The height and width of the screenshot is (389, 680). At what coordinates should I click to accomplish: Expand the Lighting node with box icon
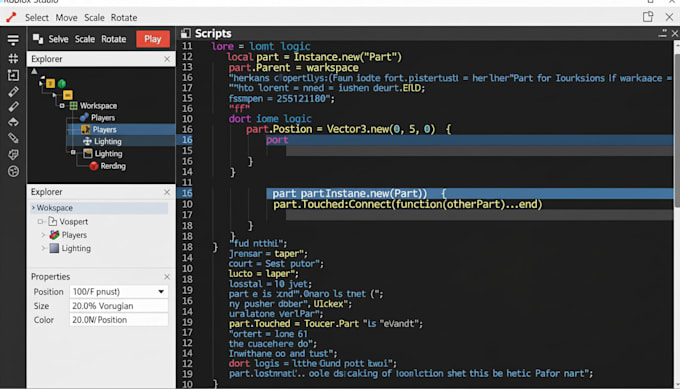point(73,152)
